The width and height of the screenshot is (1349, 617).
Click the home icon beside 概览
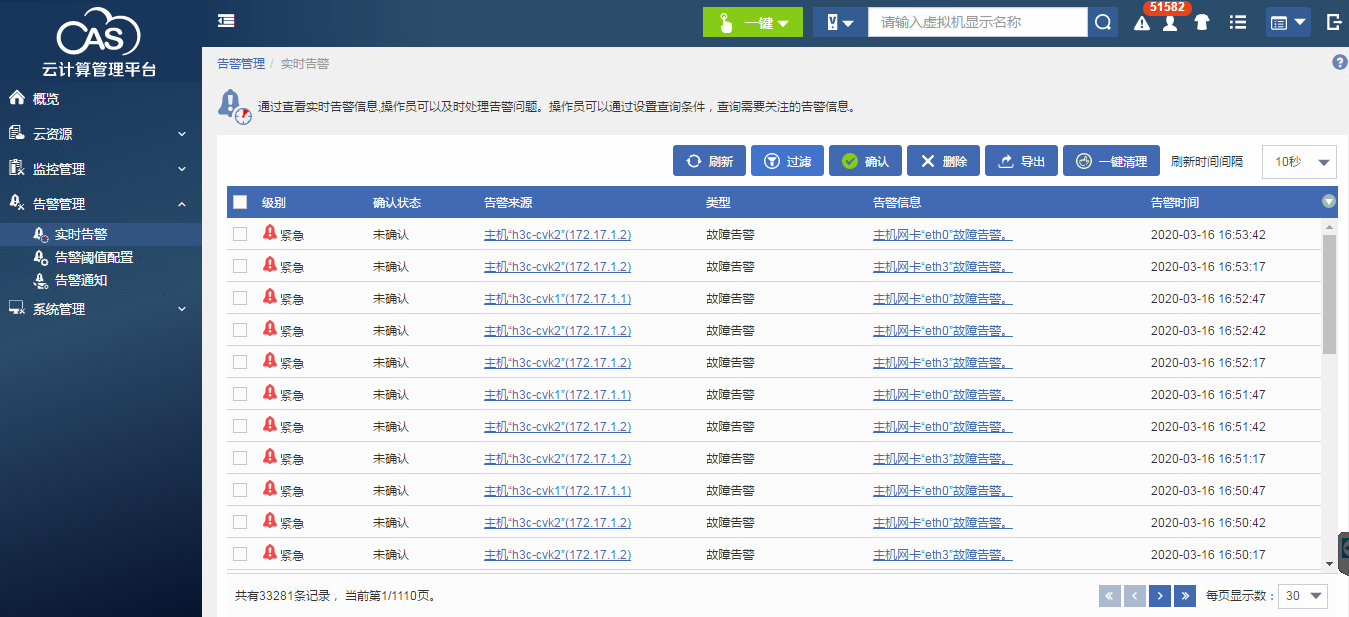pos(17,98)
